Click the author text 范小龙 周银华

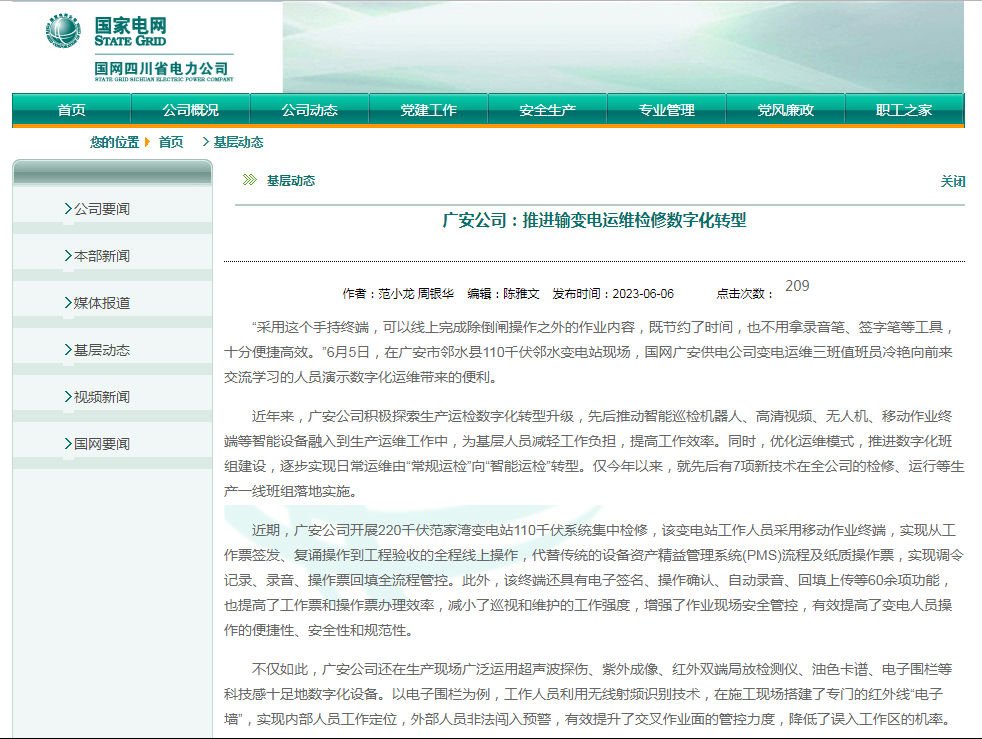(x=416, y=294)
